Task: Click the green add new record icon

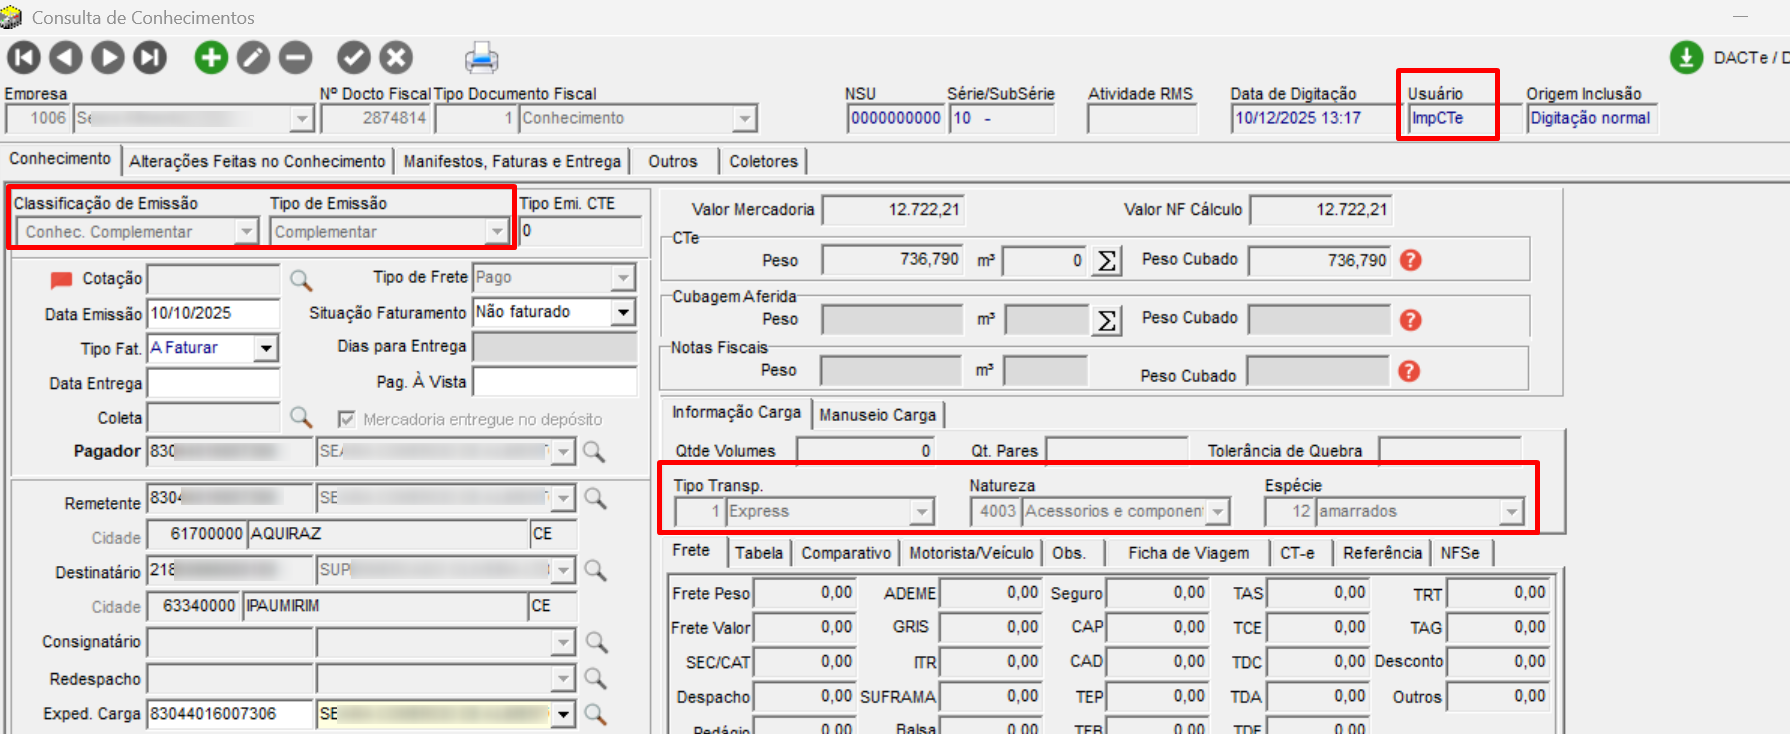Action: [211, 57]
